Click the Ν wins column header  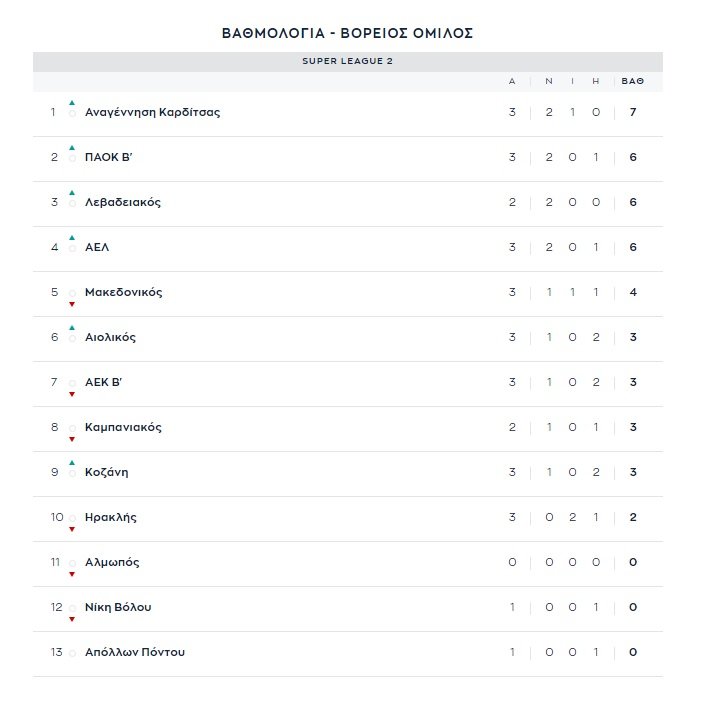(549, 82)
